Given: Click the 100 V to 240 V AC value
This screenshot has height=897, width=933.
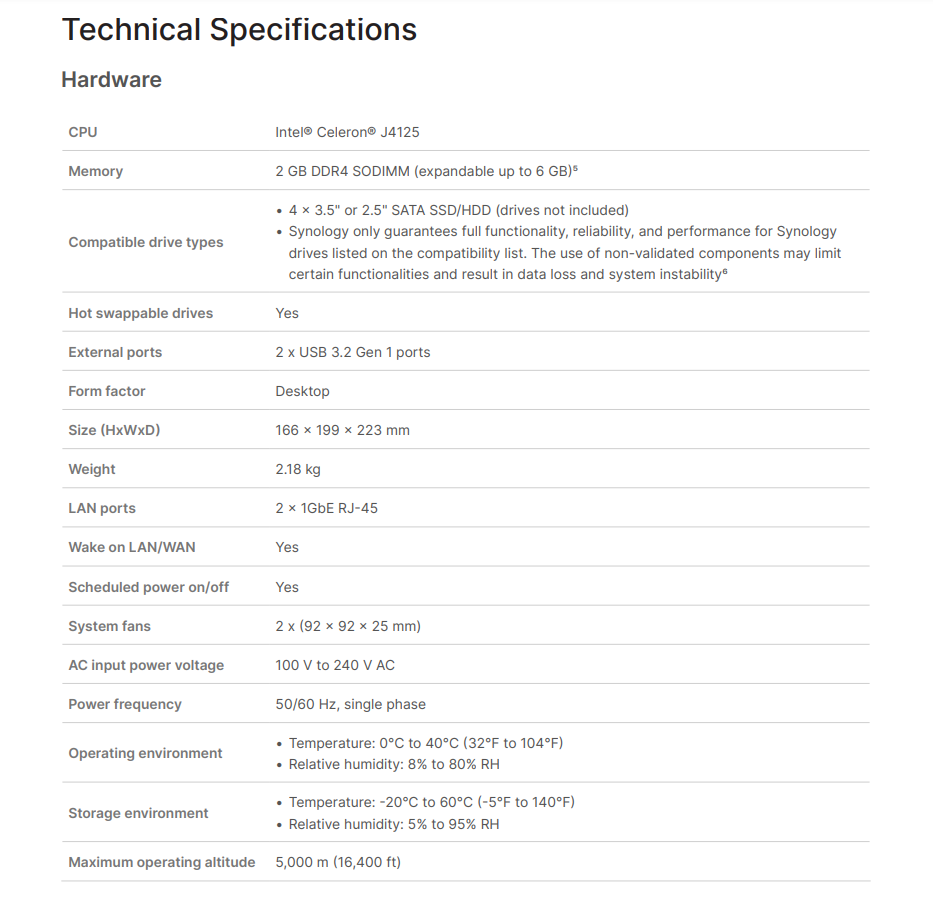Looking at the screenshot, I should (335, 665).
